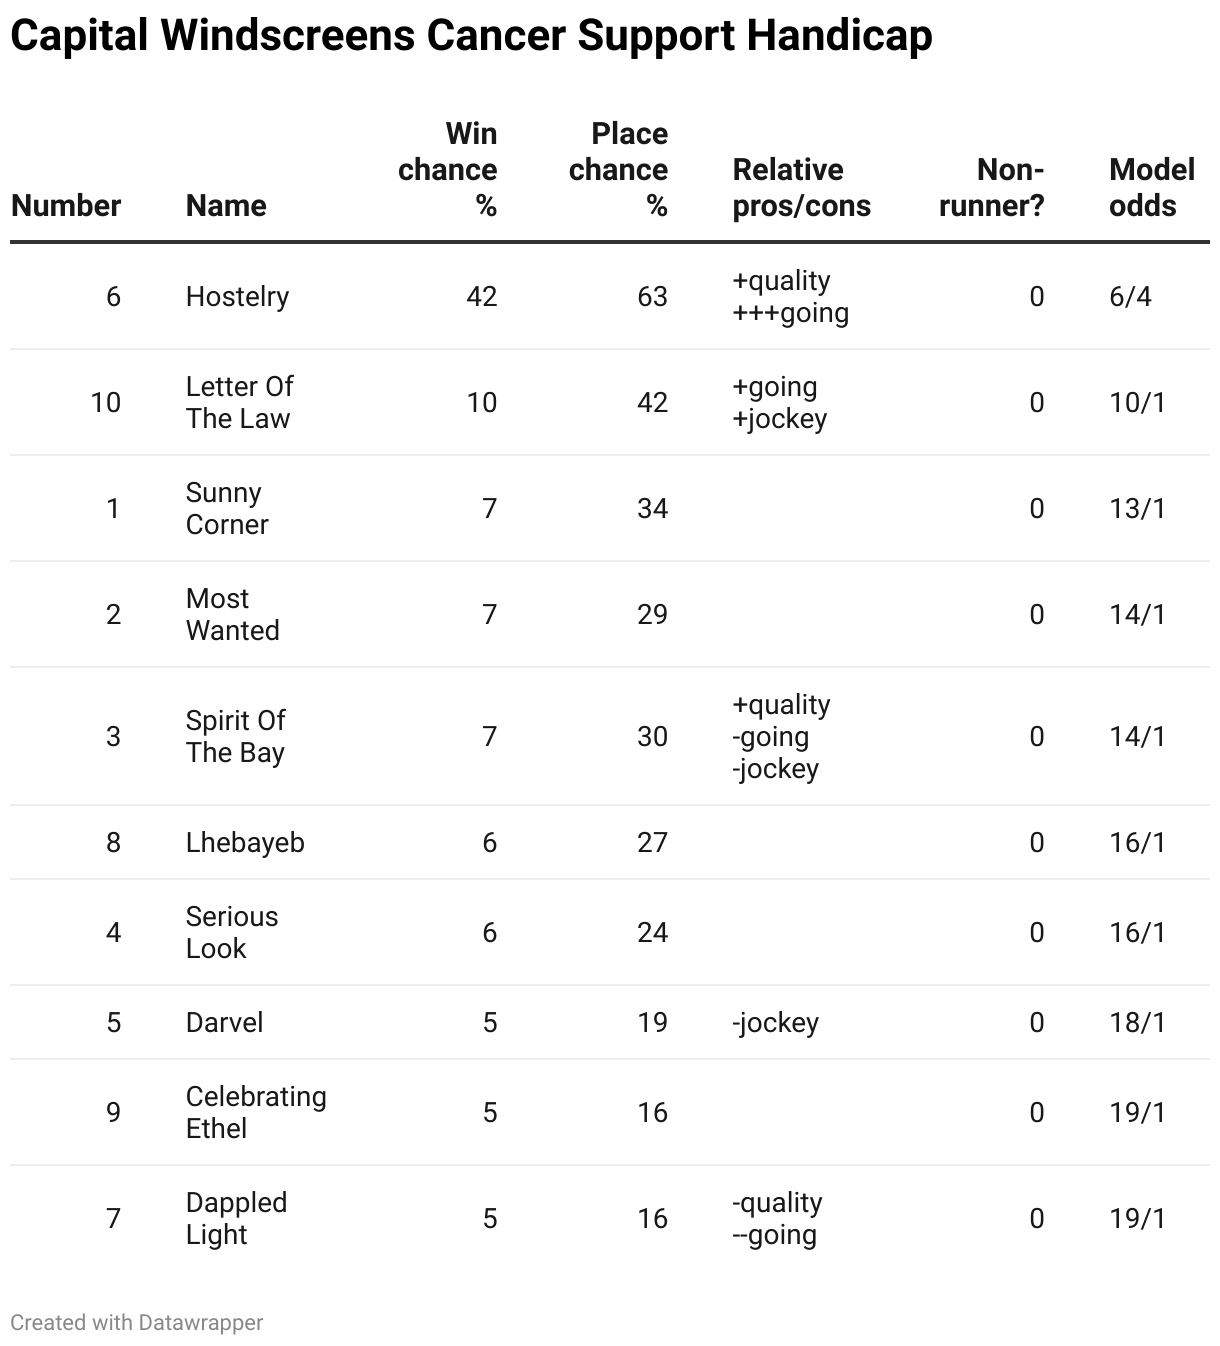Click the Place chance % header
1220x1346 pixels.
pyautogui.click(x=618, y=169)
